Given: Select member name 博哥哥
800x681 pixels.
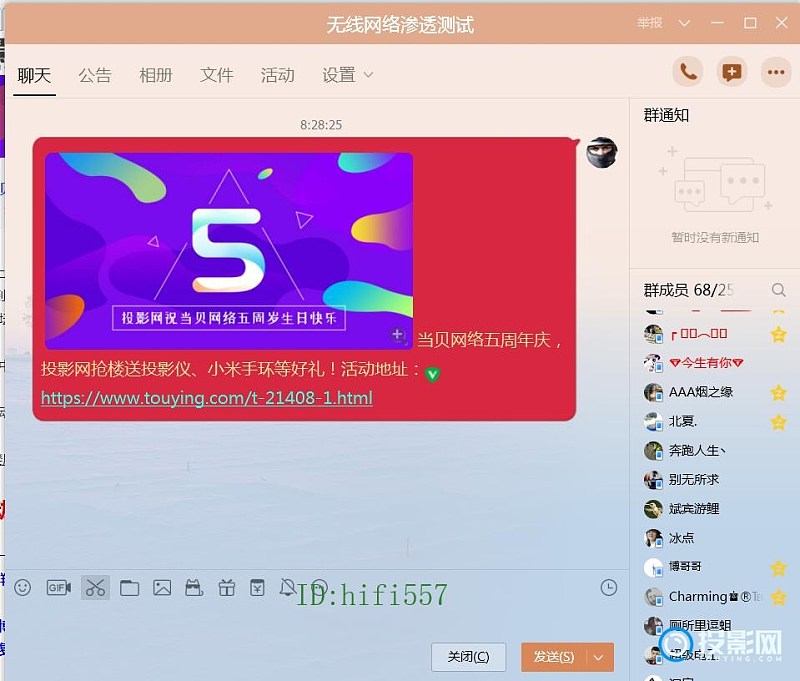Looking at the screenshot, I should tap(685, 567).
